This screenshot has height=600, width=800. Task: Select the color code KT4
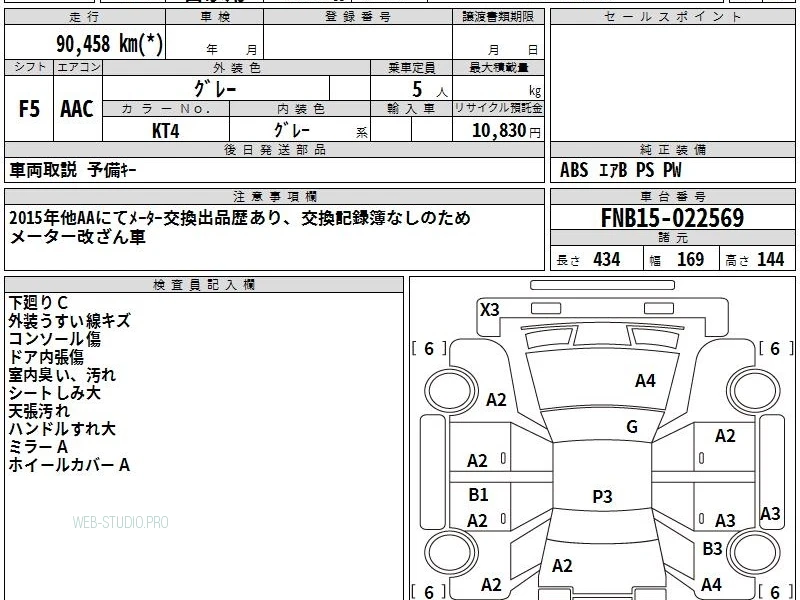[x=166, y=131]
